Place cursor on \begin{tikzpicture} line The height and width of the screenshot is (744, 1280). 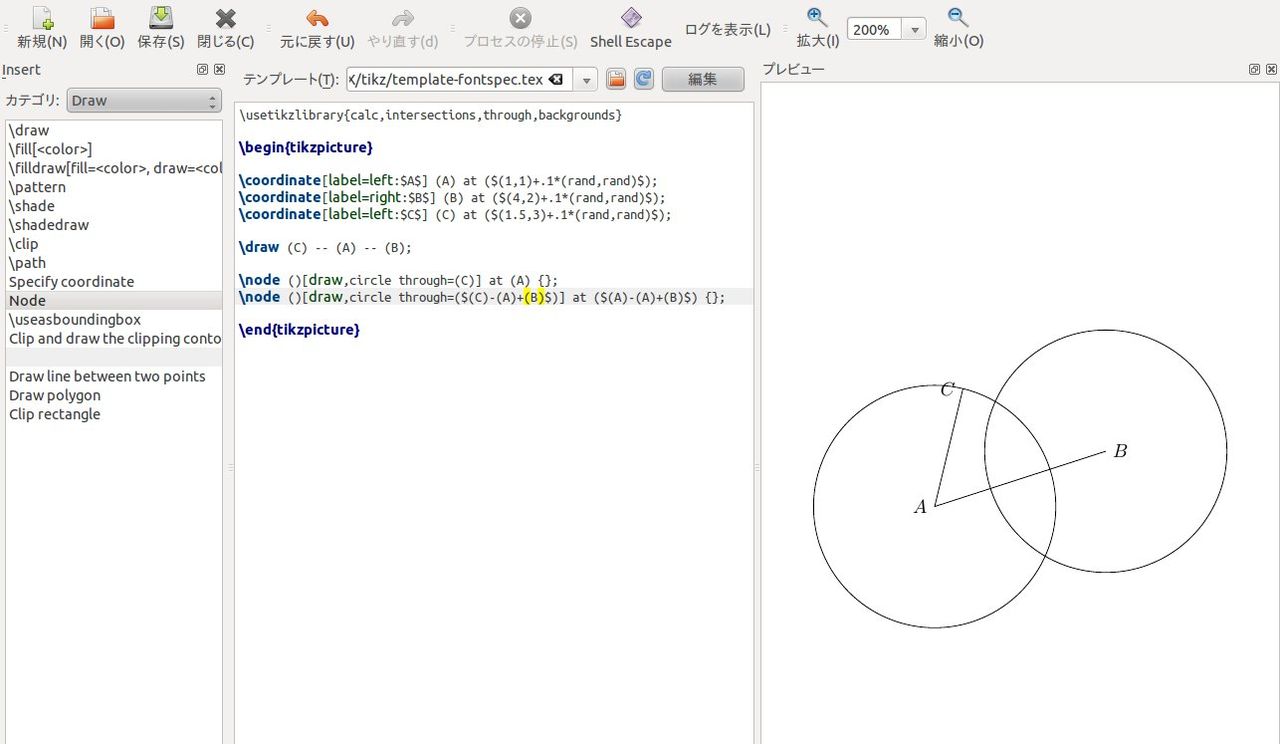306,147
